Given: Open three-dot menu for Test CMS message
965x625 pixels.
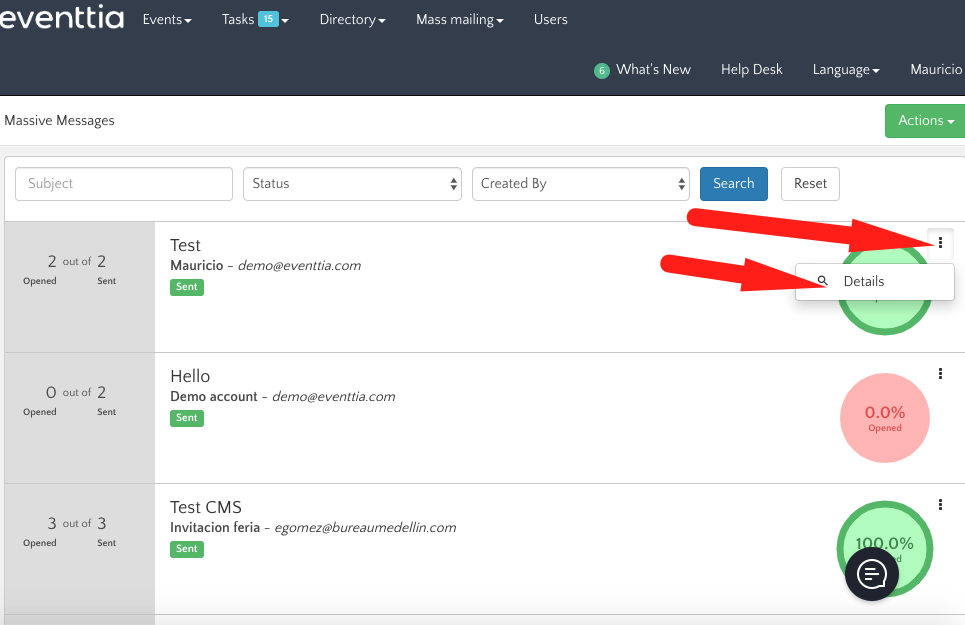Looking at the screenshot, I should click(941, 505).
